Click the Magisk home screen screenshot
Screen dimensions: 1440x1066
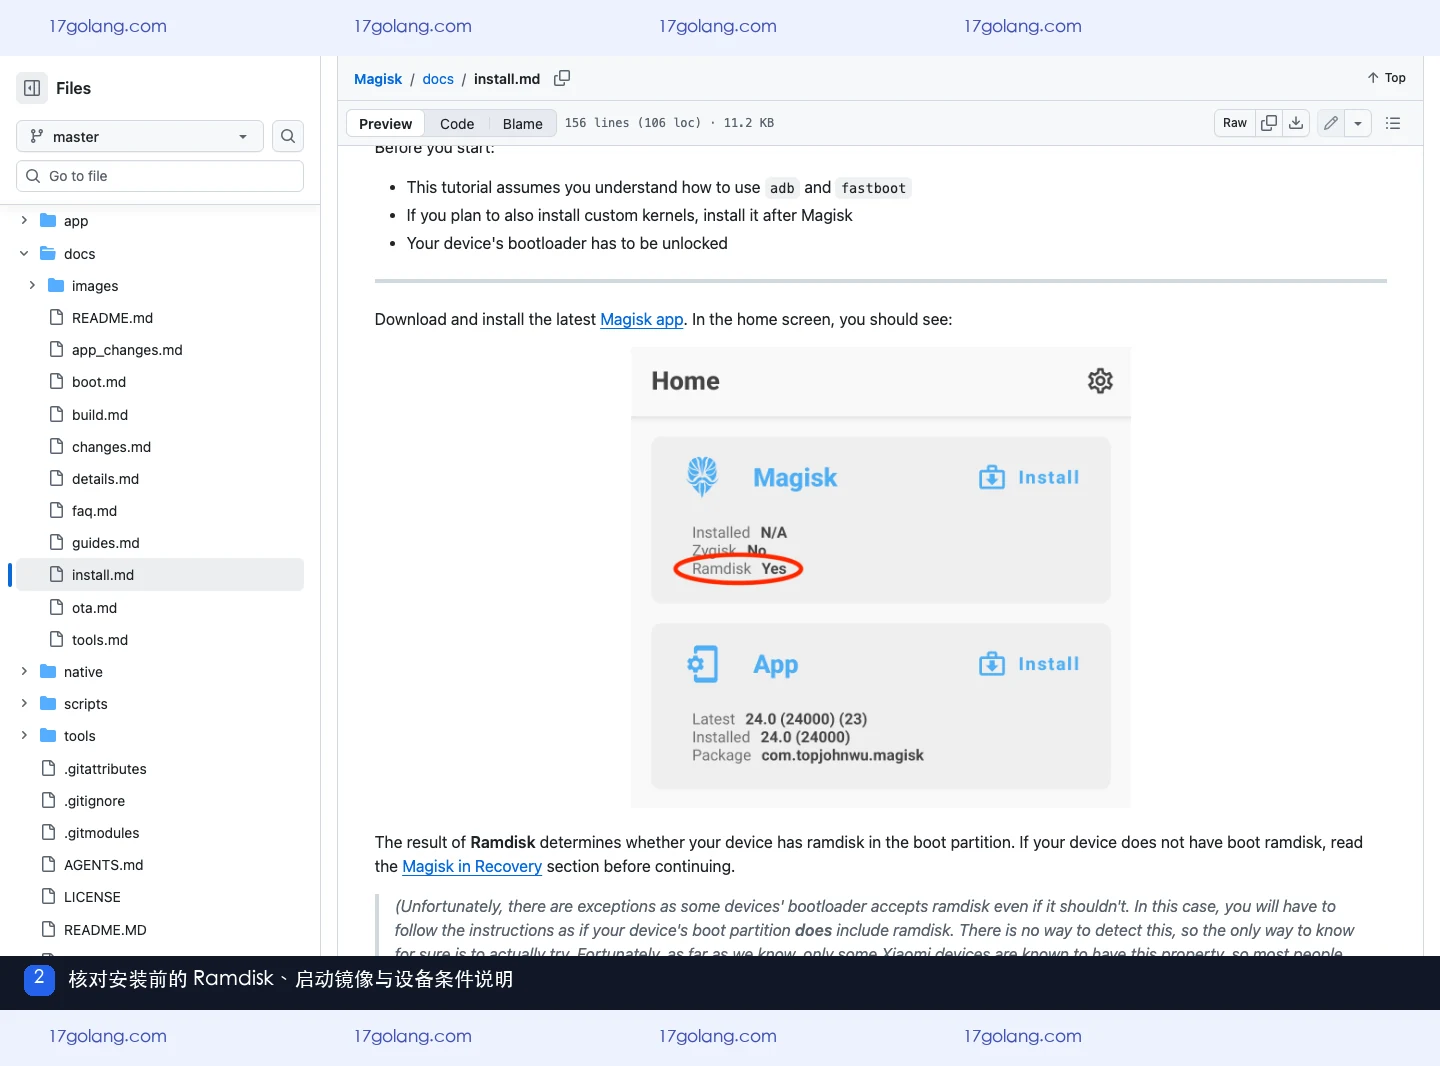[880, 577]
